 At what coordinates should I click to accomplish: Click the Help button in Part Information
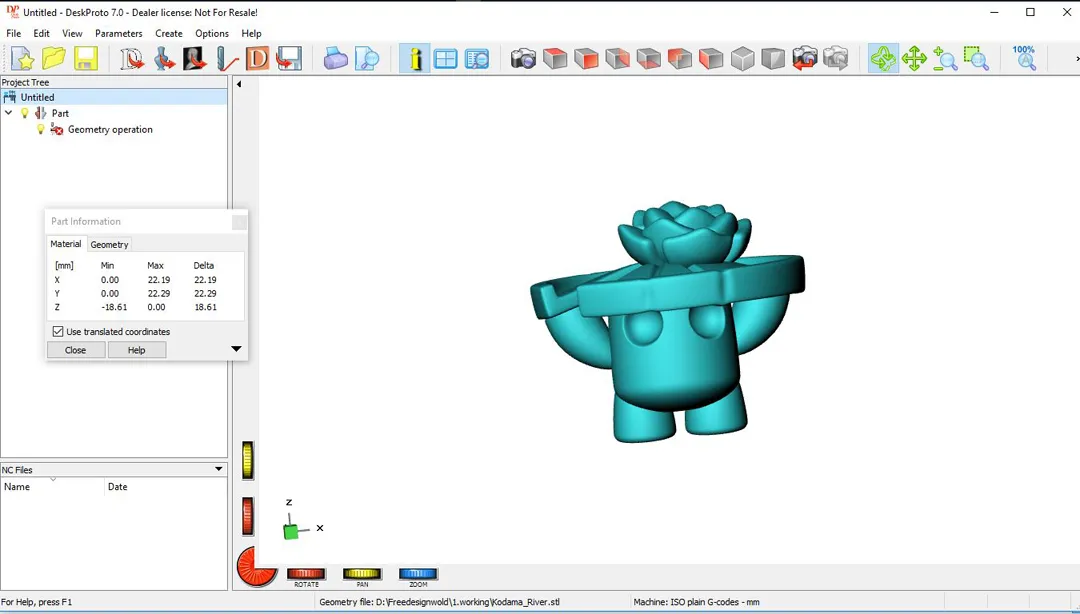coord(136,350)
